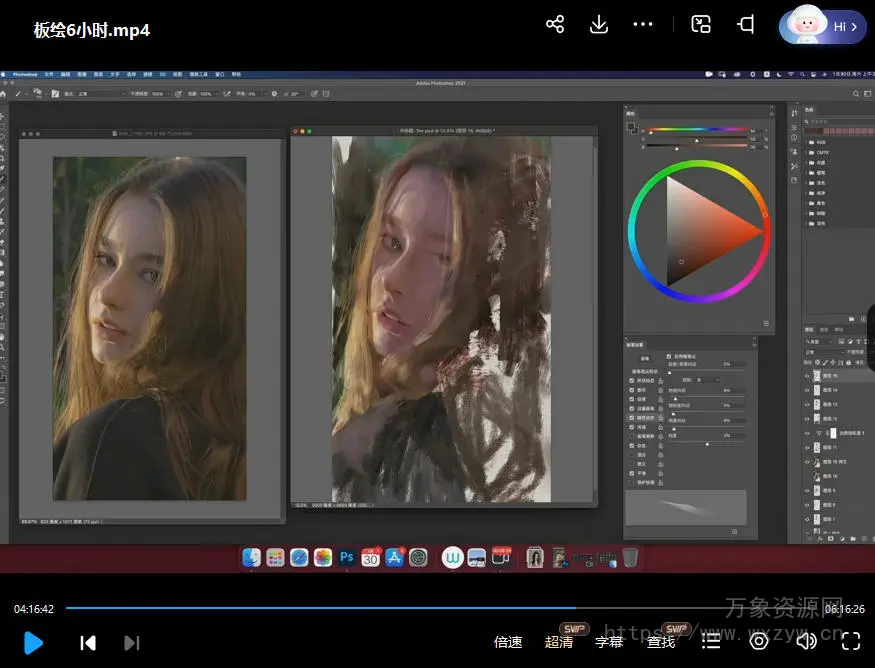
Task: Click the brush stroke preview thumbnail
Action: pos(685,508)
